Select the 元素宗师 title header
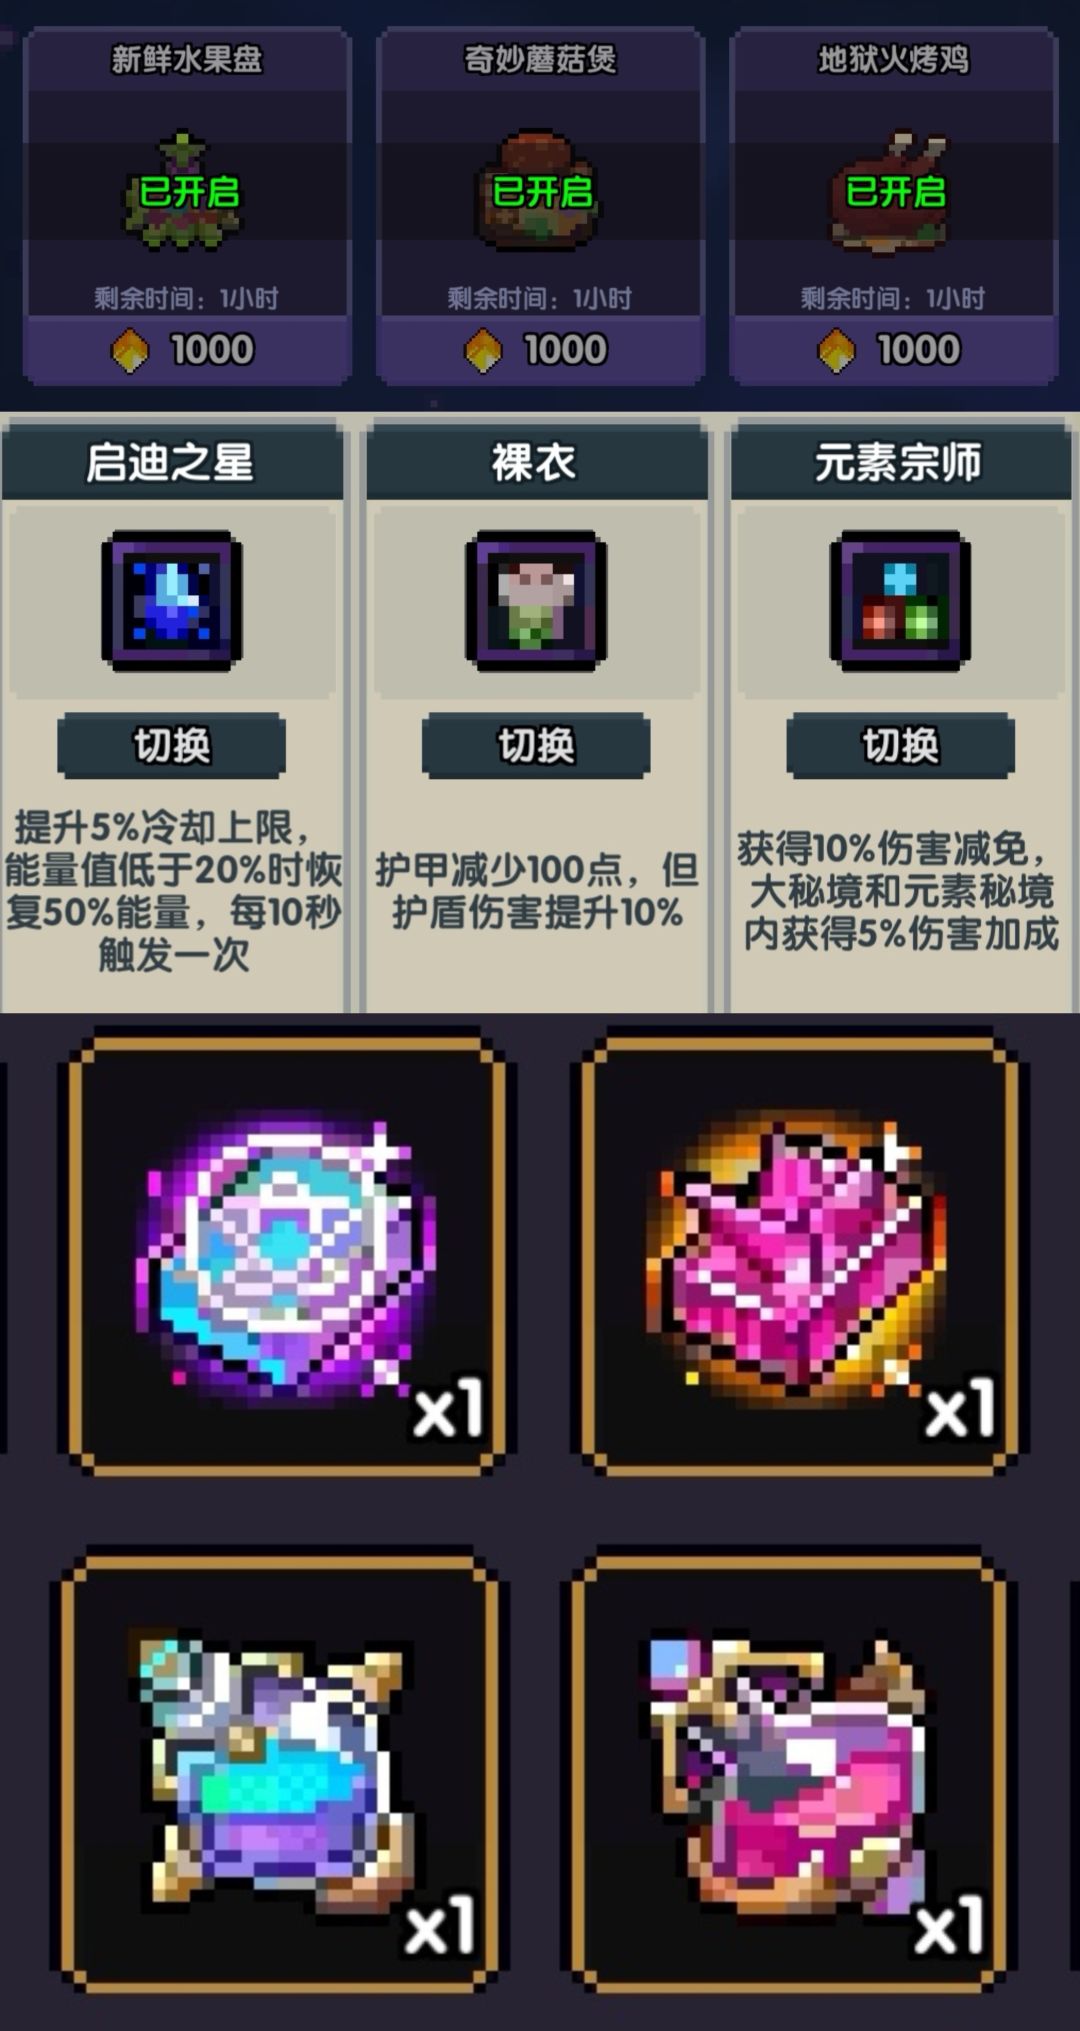 click(x=900, y=462)
